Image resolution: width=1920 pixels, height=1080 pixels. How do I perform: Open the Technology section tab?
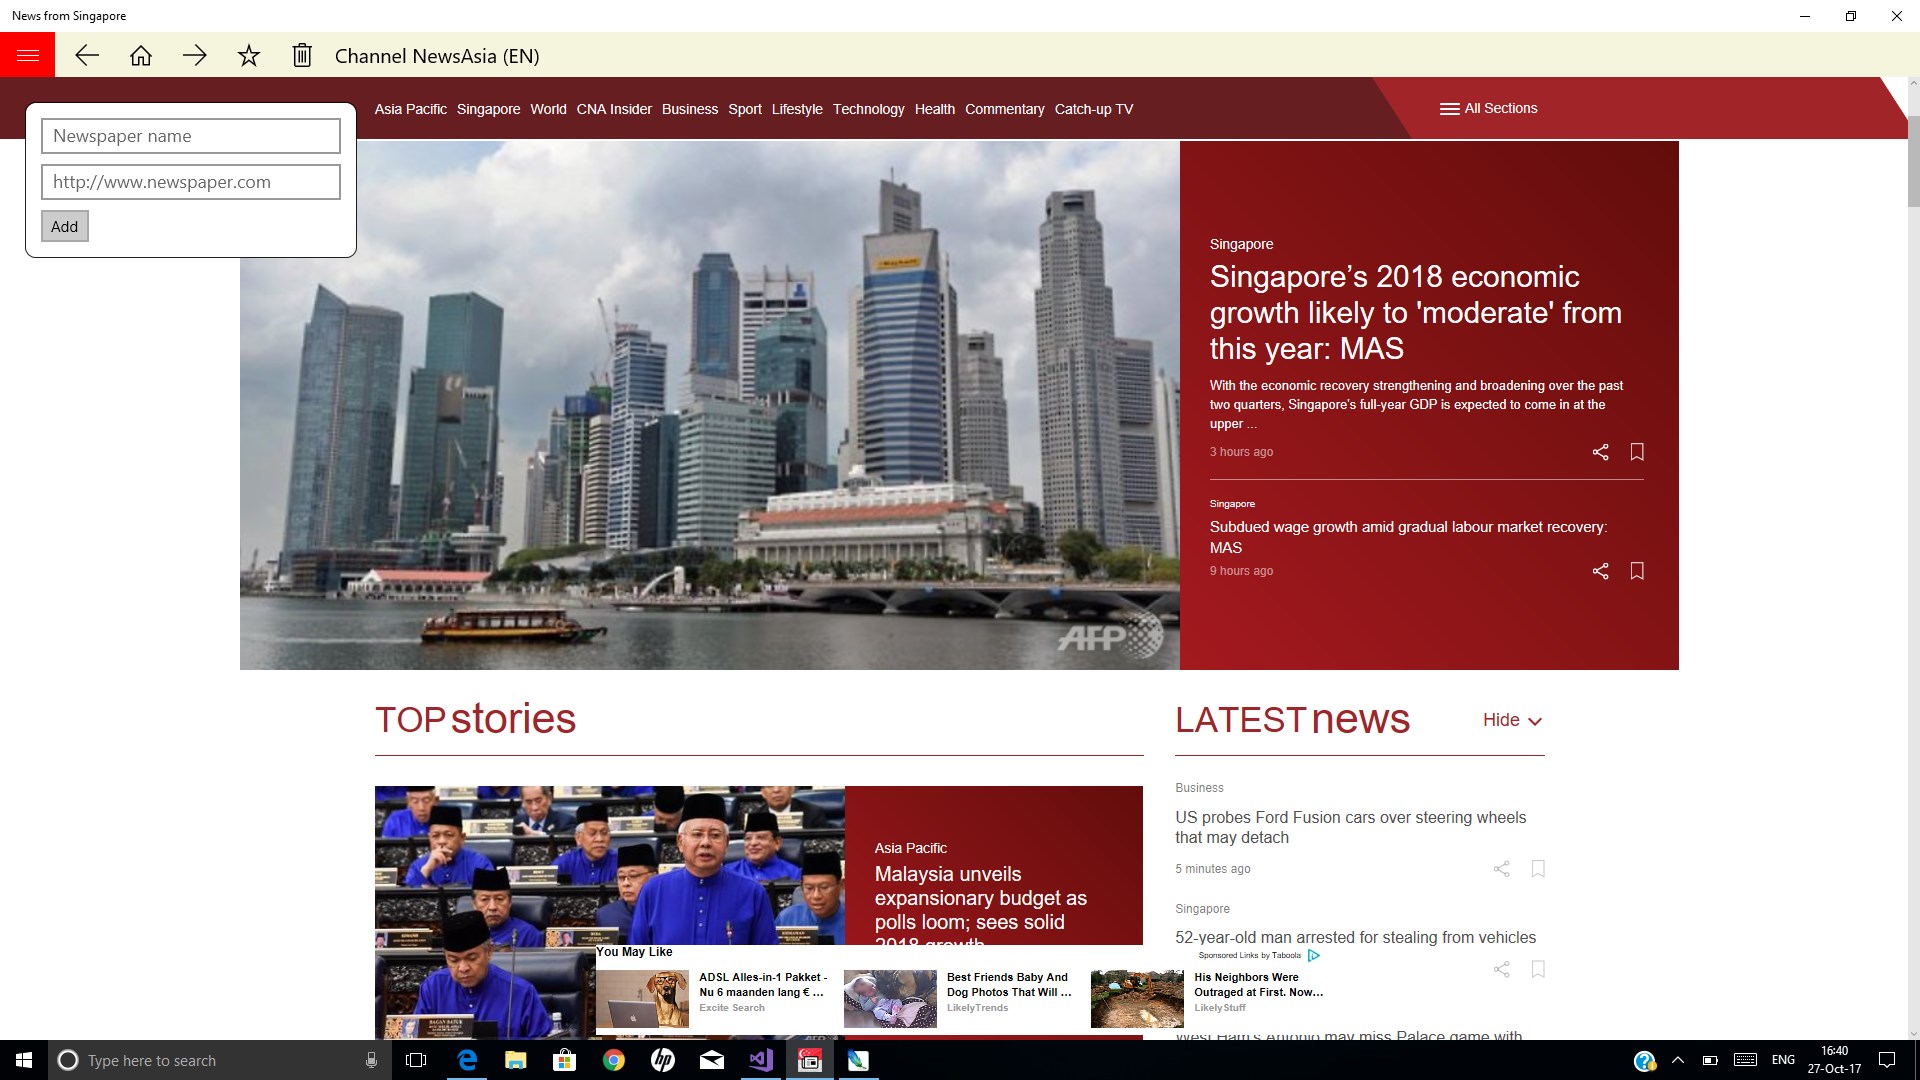click(x=868, y=109)
